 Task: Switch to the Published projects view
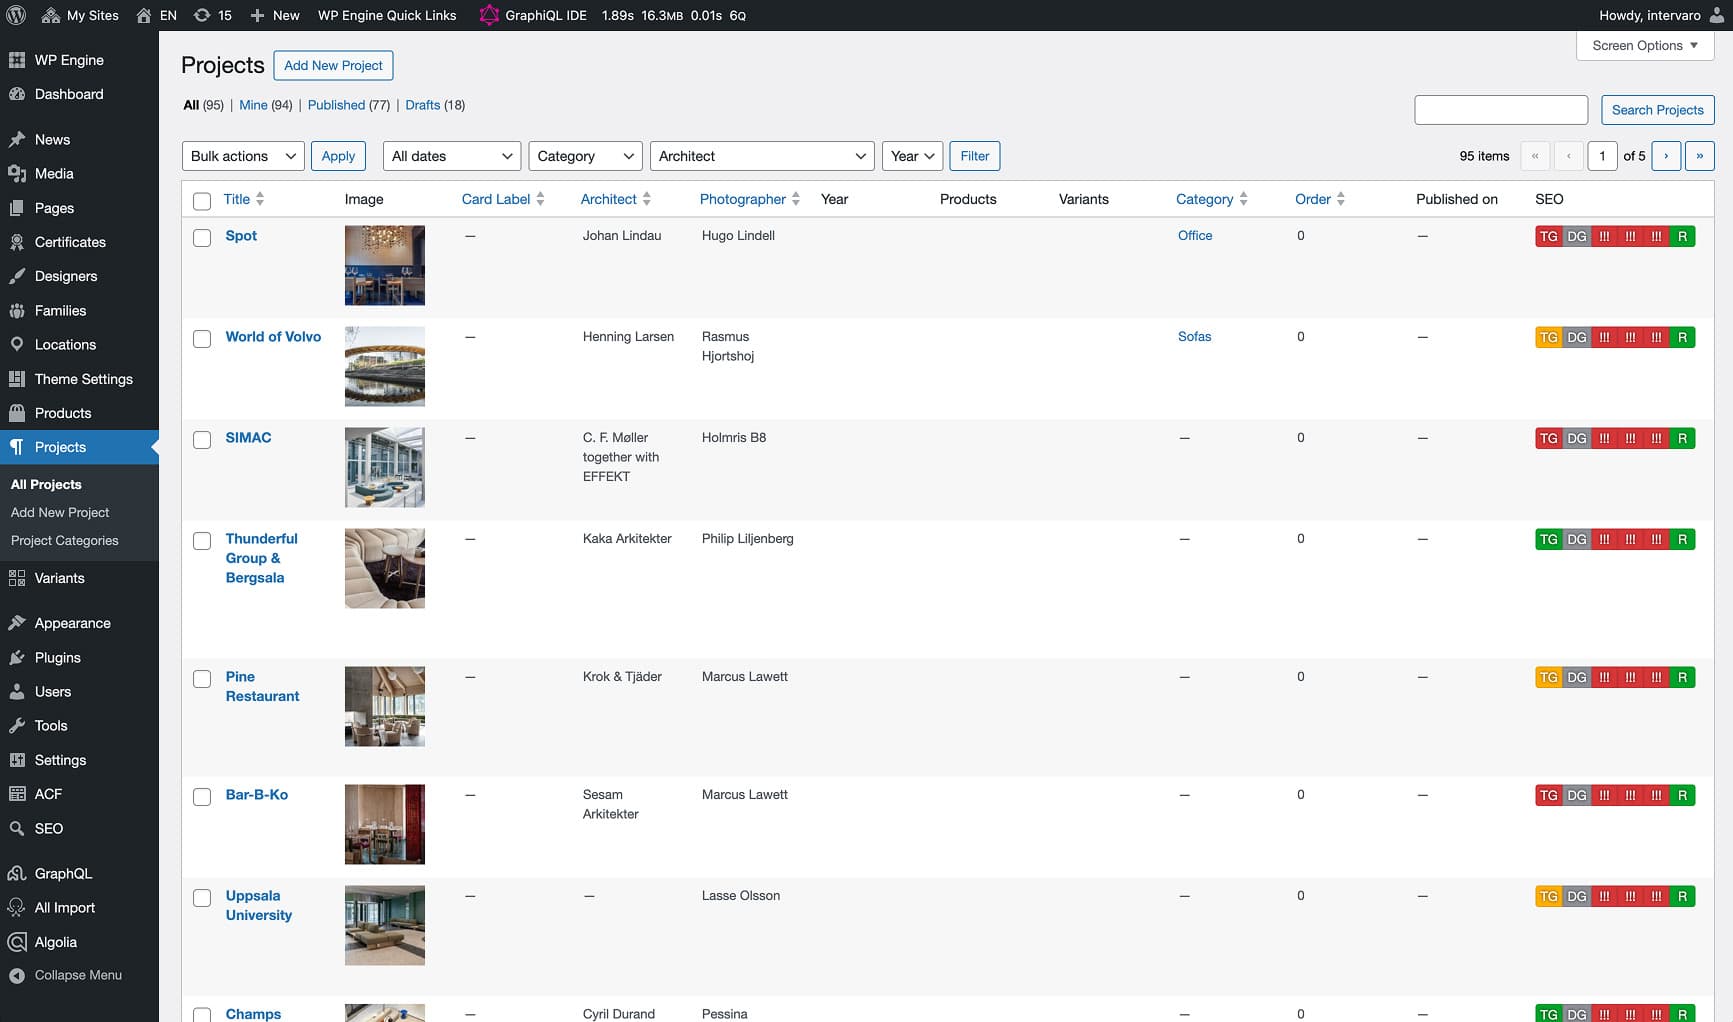338,104
